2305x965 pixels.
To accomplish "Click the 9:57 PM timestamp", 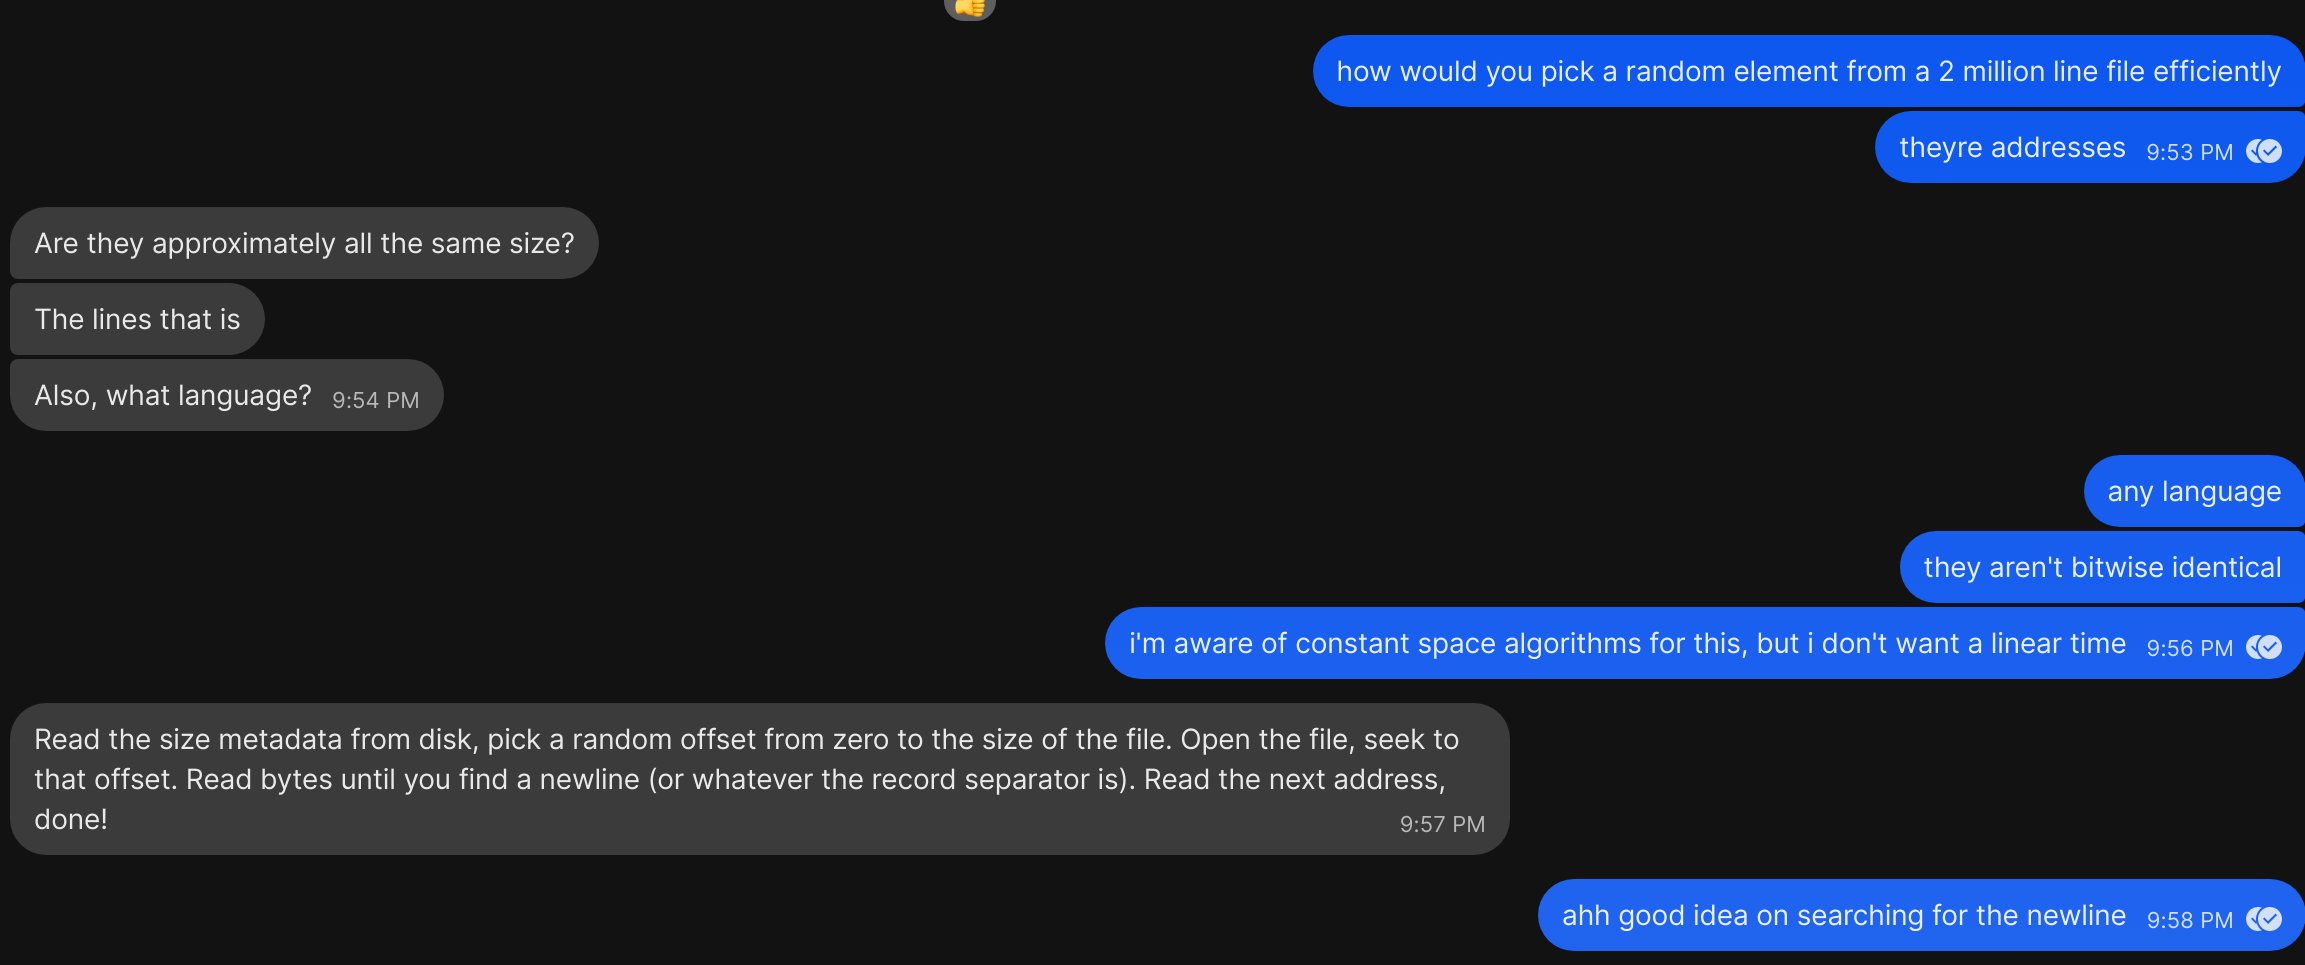I will (1442, 824).
